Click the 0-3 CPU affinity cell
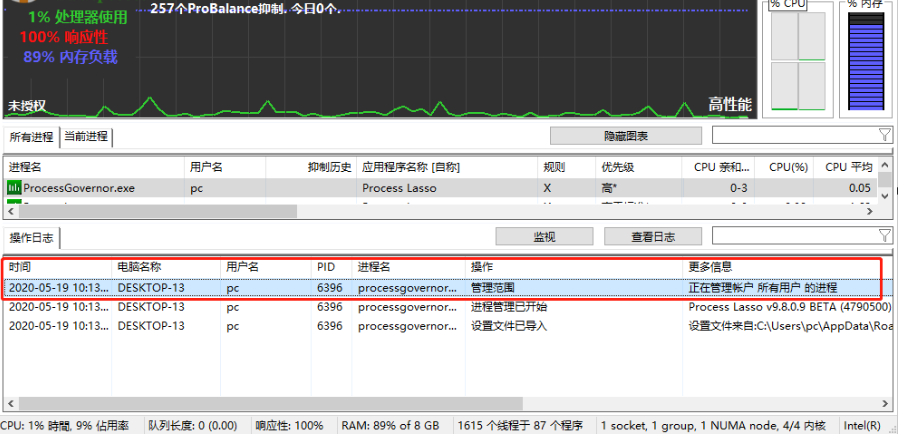 [739, 188]
